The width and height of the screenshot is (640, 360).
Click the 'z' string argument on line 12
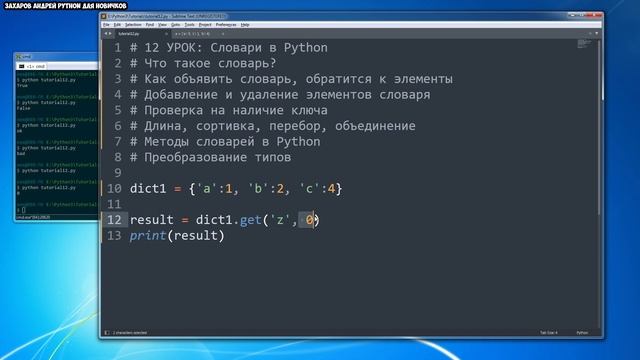280,220
